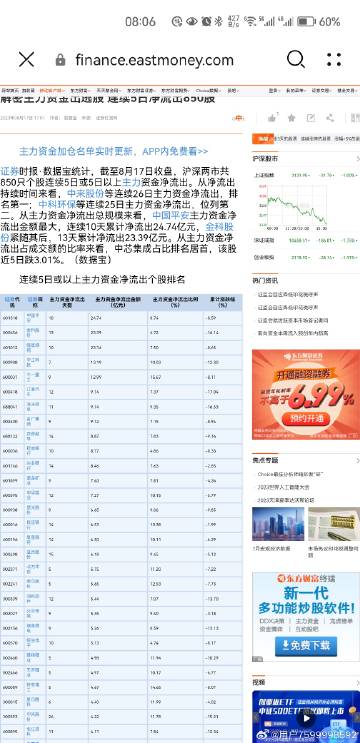Tap the Bluetooth status icon
This screenshot has height=743, width=360.
219,22
